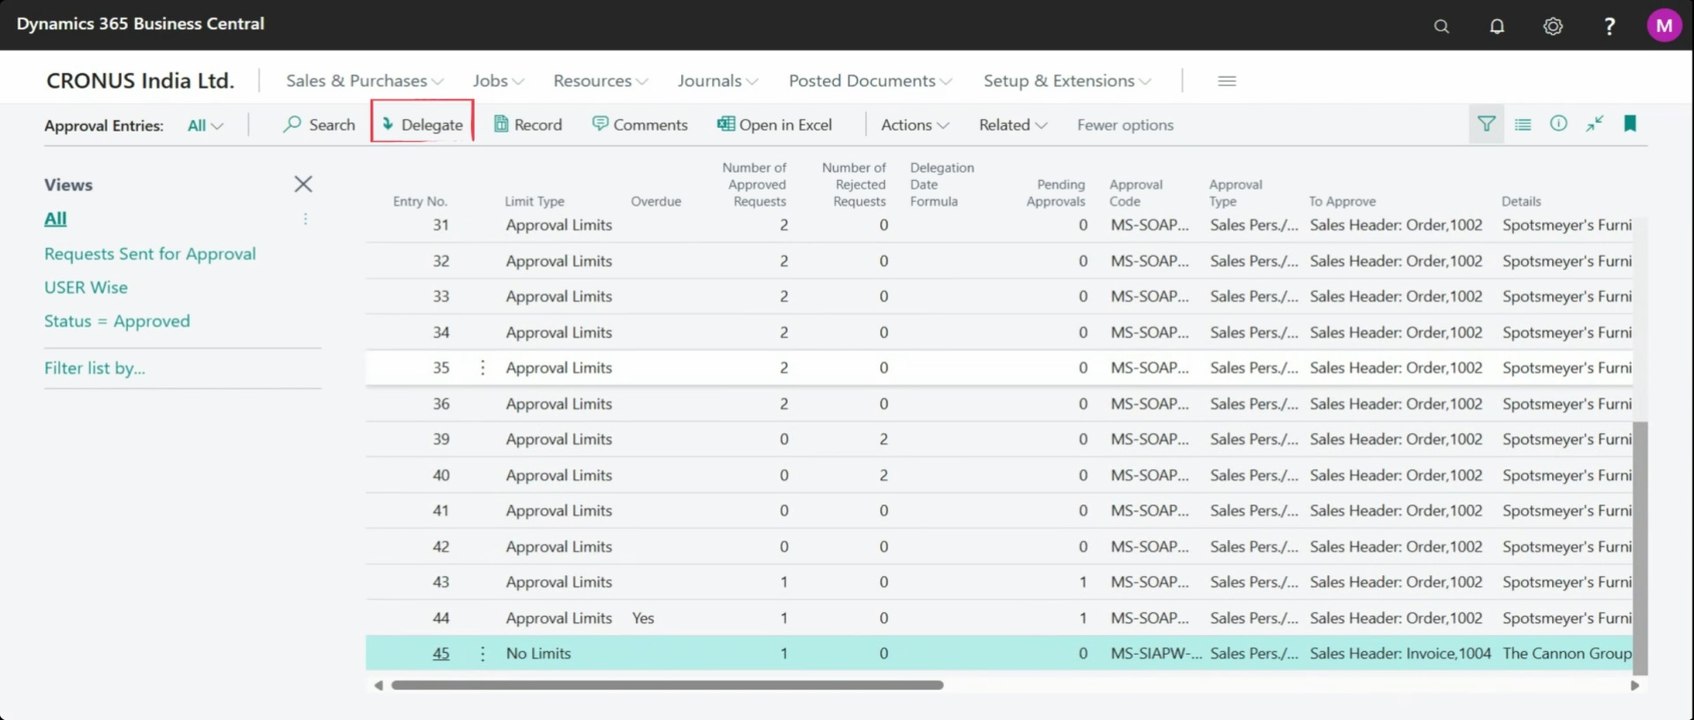Expand the Sales & Purchases menu
The height and width of the screenshot is (720, 1694).
tap(365, 81)
